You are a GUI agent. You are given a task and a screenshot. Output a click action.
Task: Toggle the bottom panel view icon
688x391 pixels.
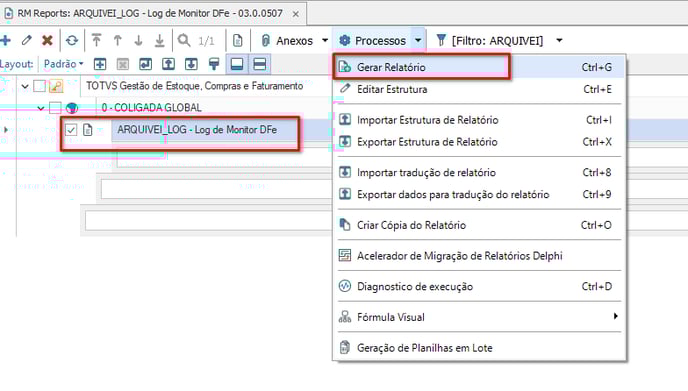pos(237,65)
